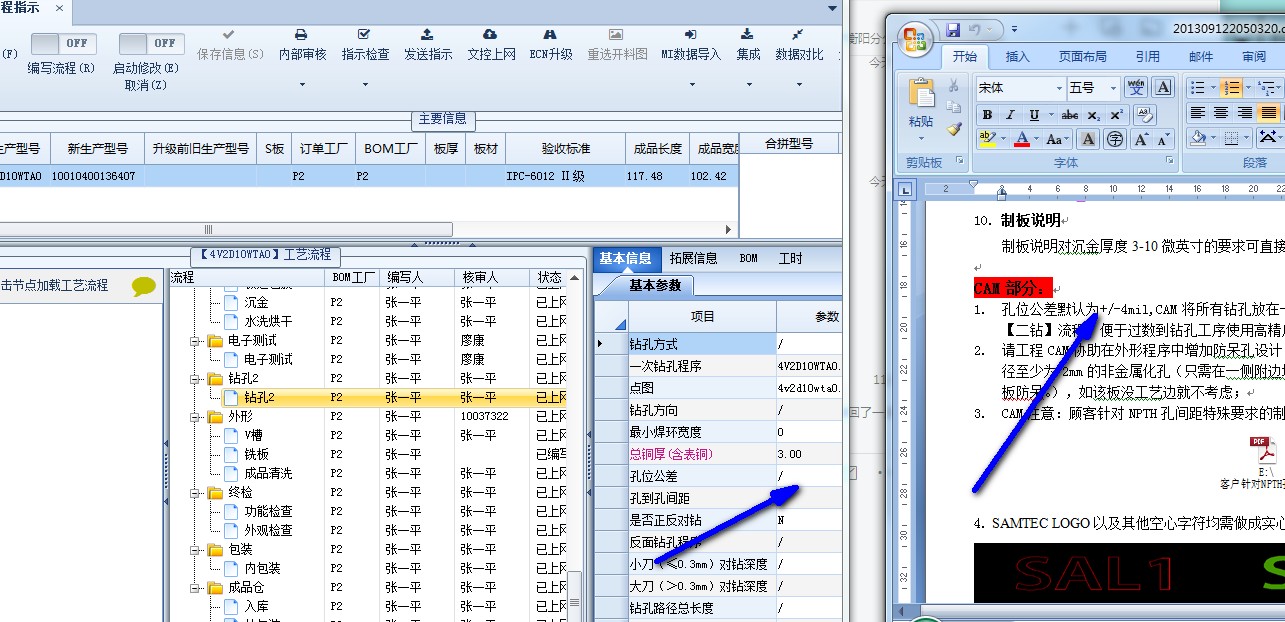Click 总铜厚 value 3.00 cell
Screen dimensions: 1285x622
(x=809, y=454)
